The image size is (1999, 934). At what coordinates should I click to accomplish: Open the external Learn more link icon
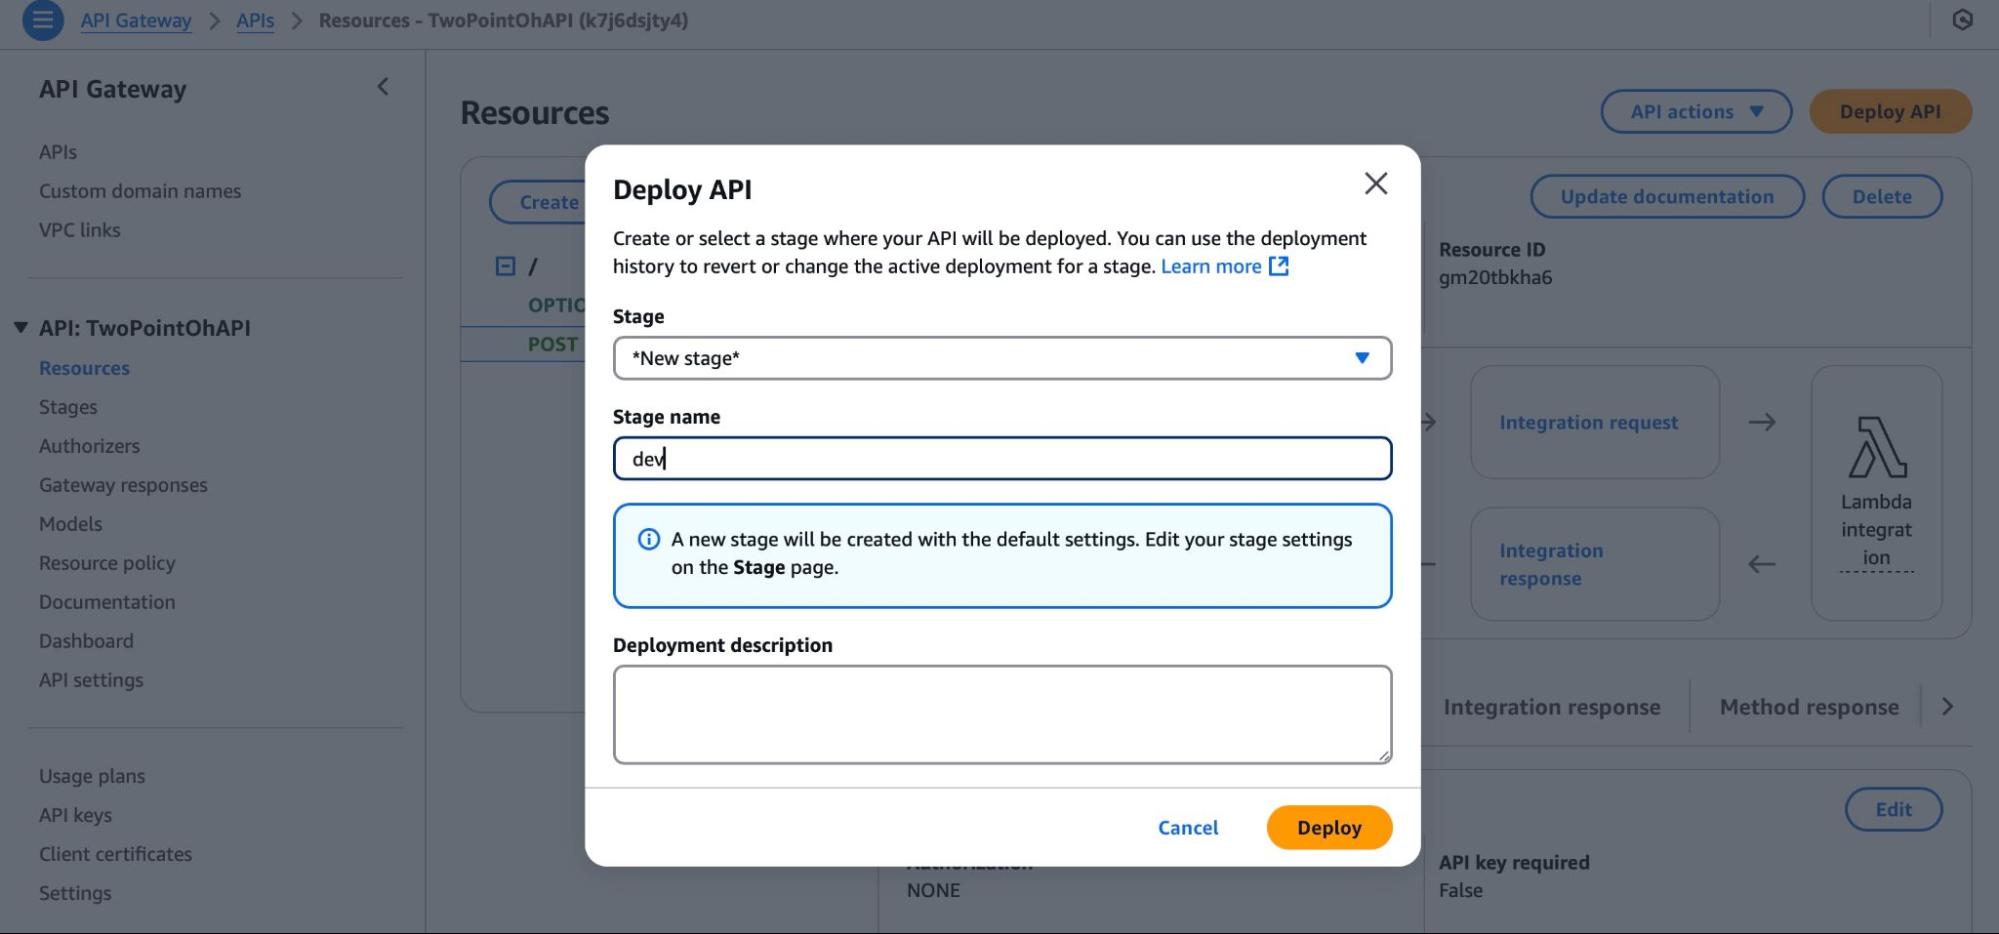coord(1278,266)
